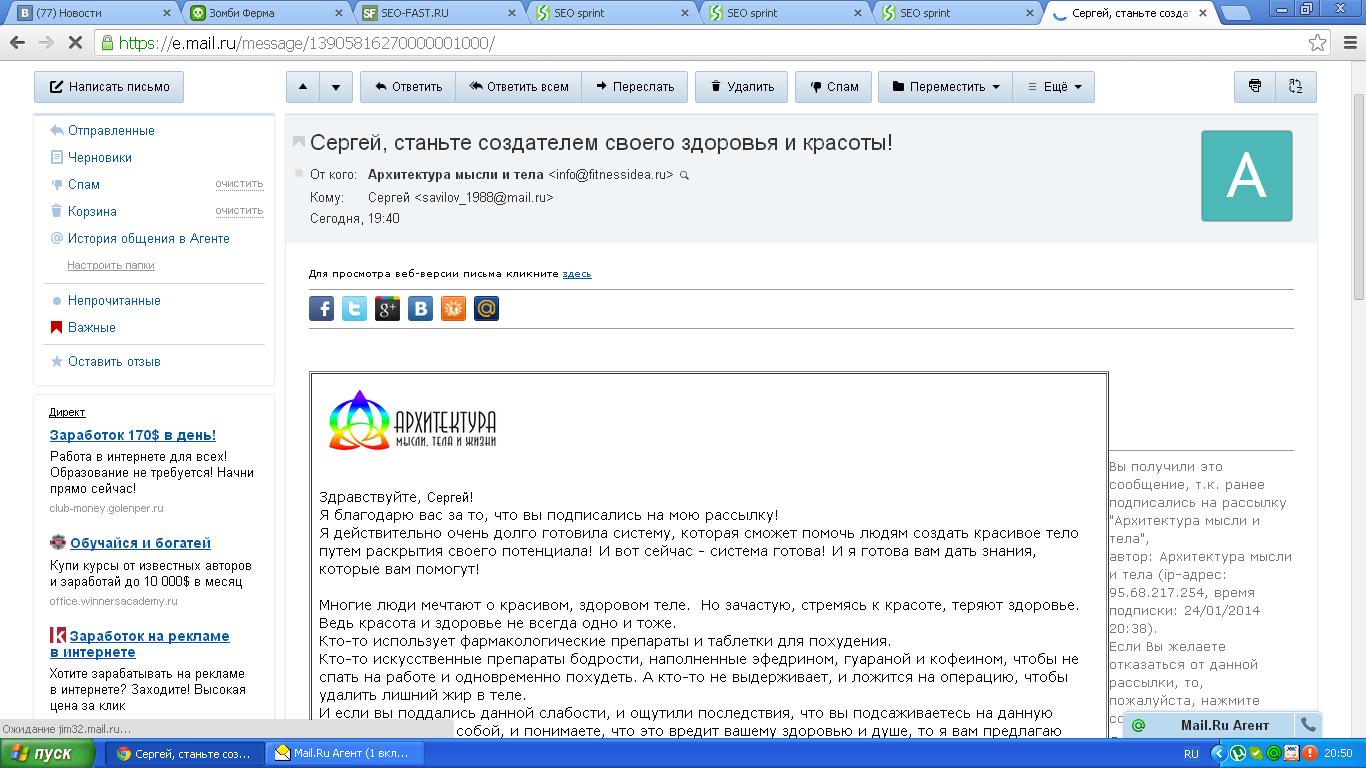Open the Спам folder in sidebar
This screenshot has height=768, width=1366.
click(84, 185)
